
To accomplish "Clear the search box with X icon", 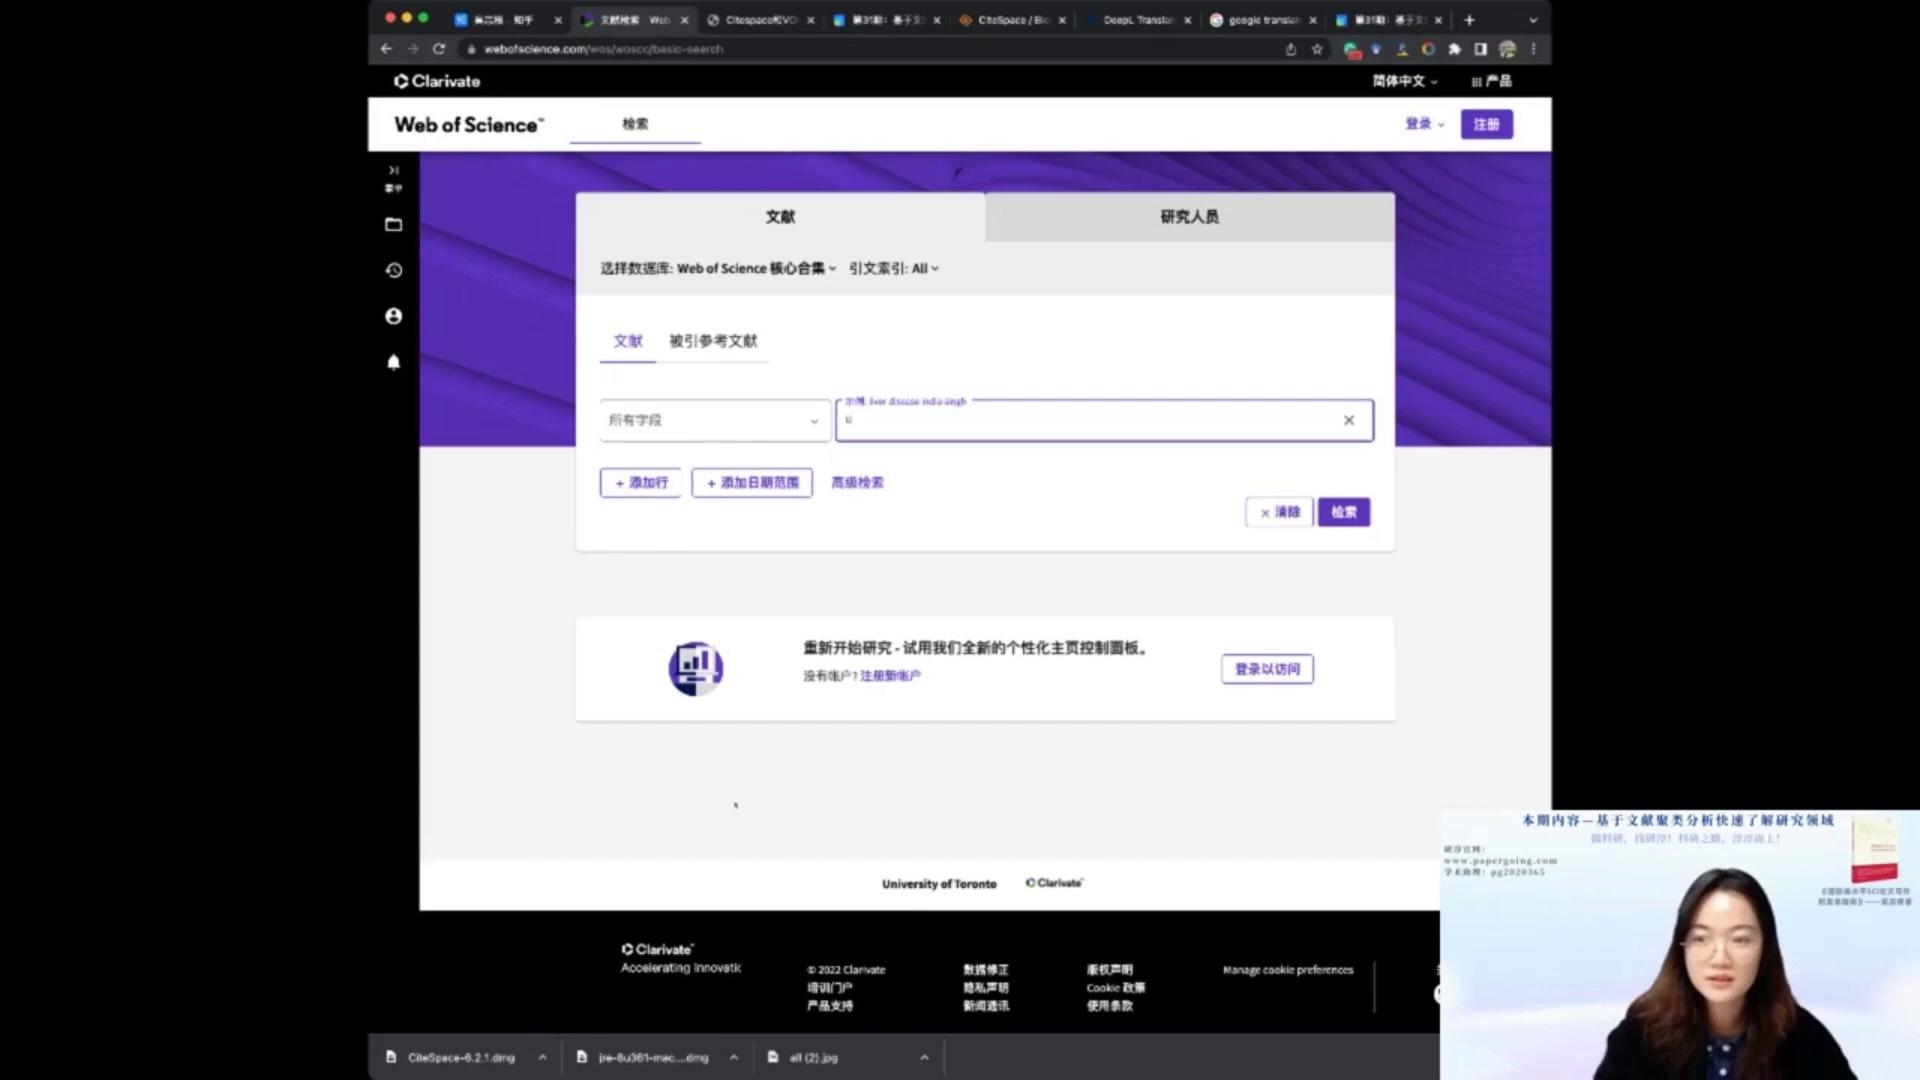I will pos(1349,420).
